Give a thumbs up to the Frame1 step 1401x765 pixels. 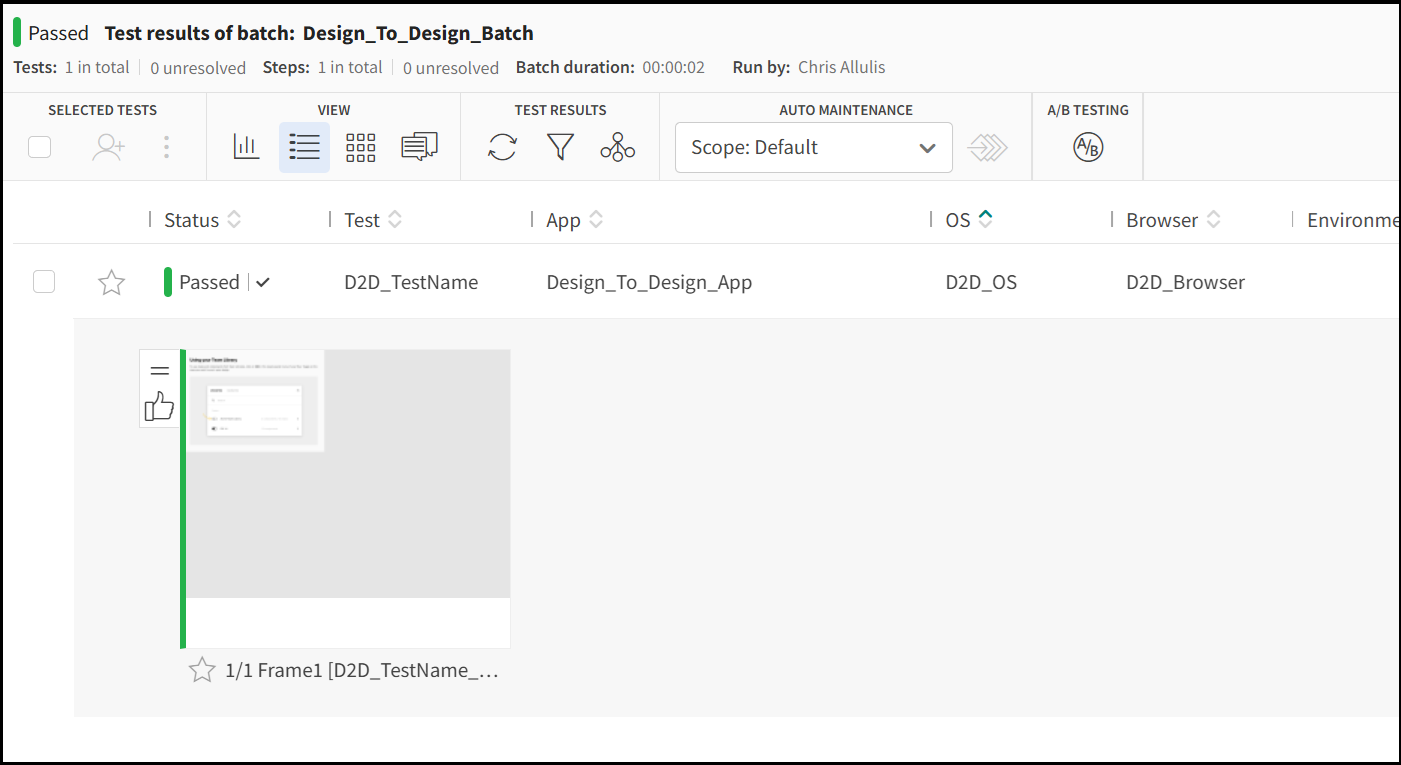(159, 406)
